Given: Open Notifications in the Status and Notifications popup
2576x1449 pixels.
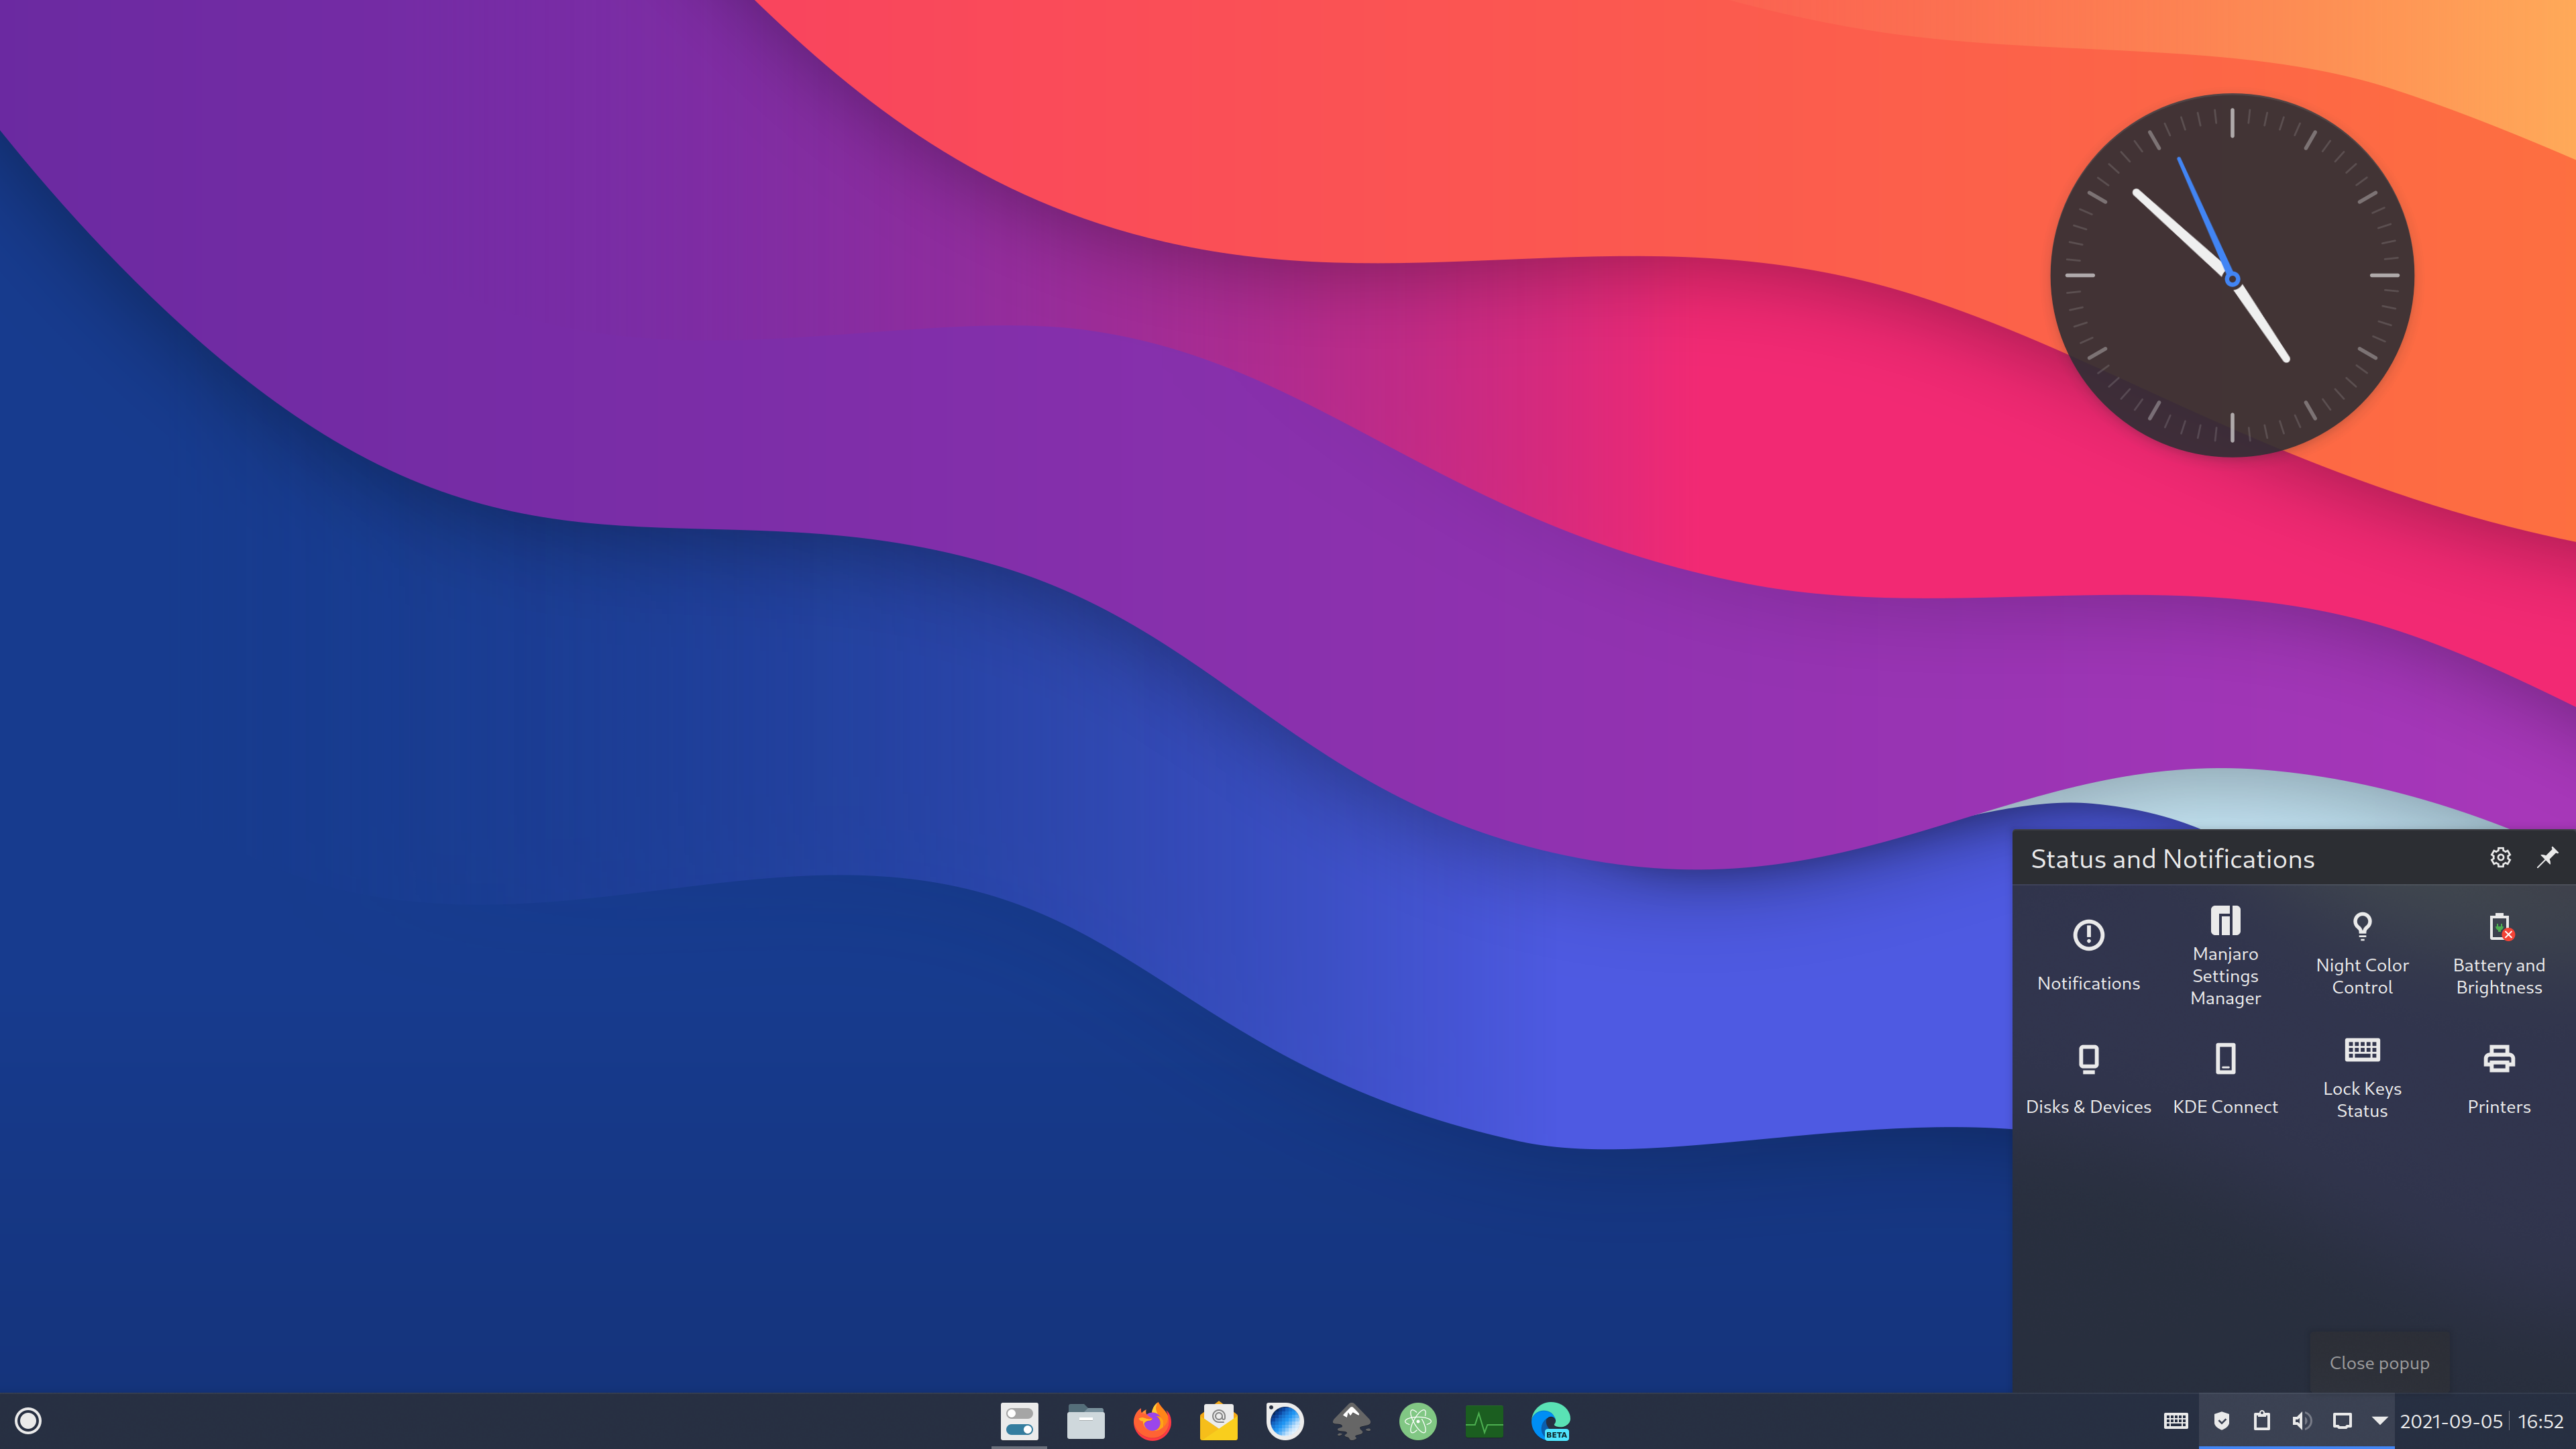Looking at the screenshot, I should 2088,955.
